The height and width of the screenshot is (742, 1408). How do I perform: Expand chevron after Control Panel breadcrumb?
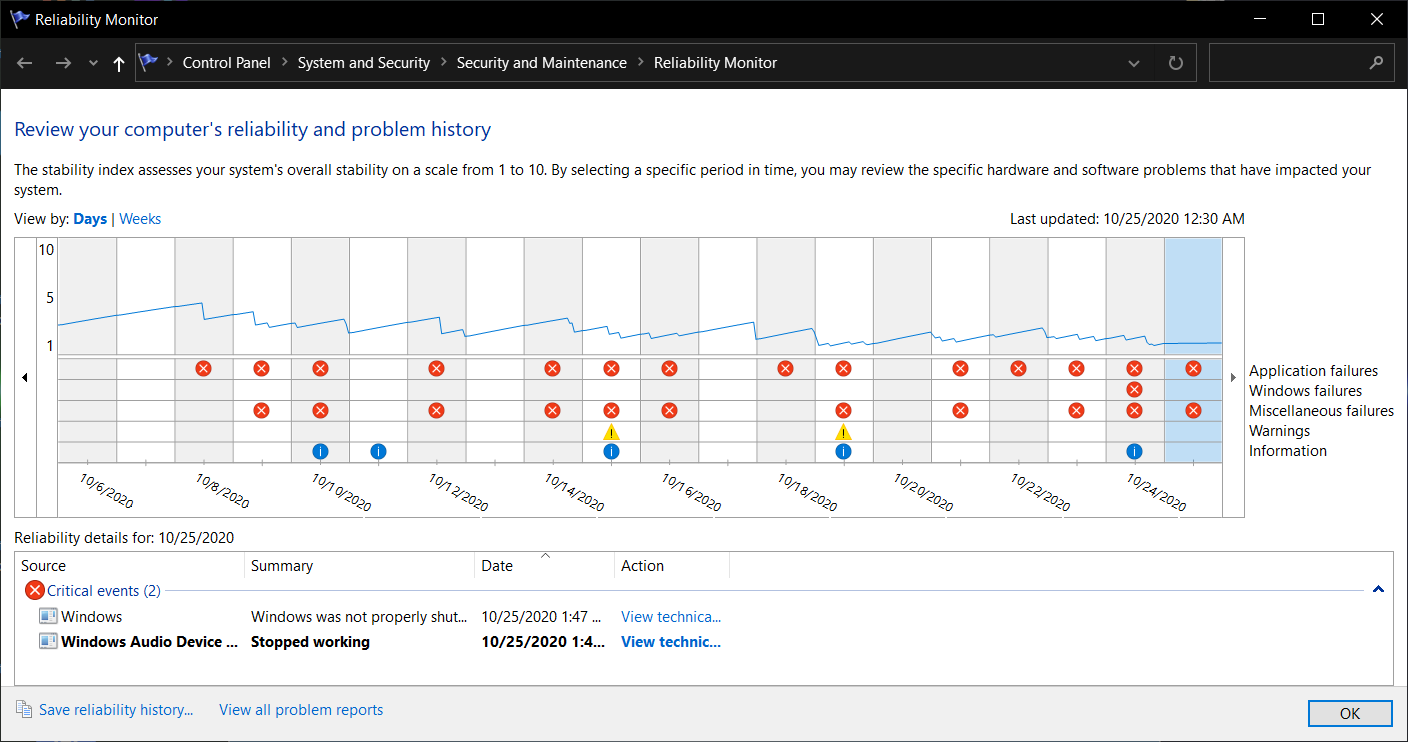click(x=284, y=63)
